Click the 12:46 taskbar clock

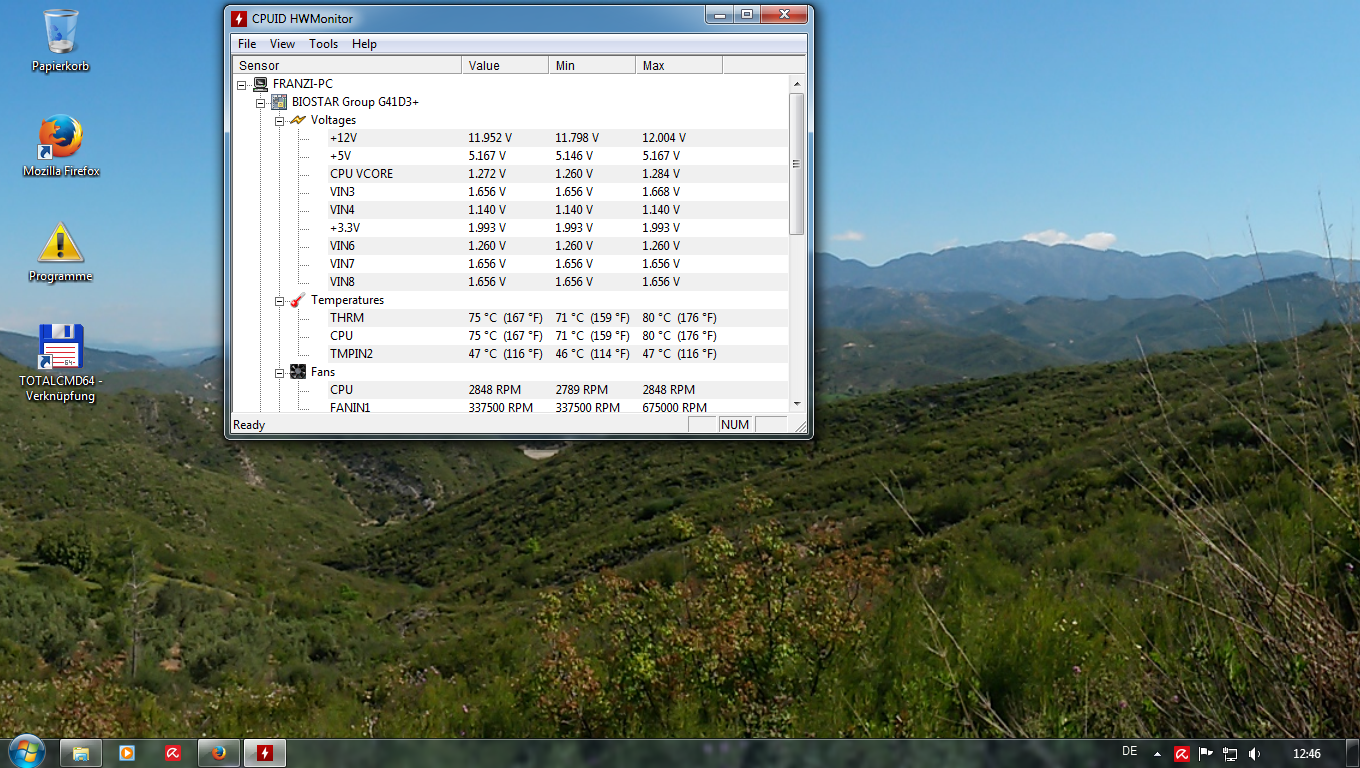pyautogui.click(x=1307, y=754)
